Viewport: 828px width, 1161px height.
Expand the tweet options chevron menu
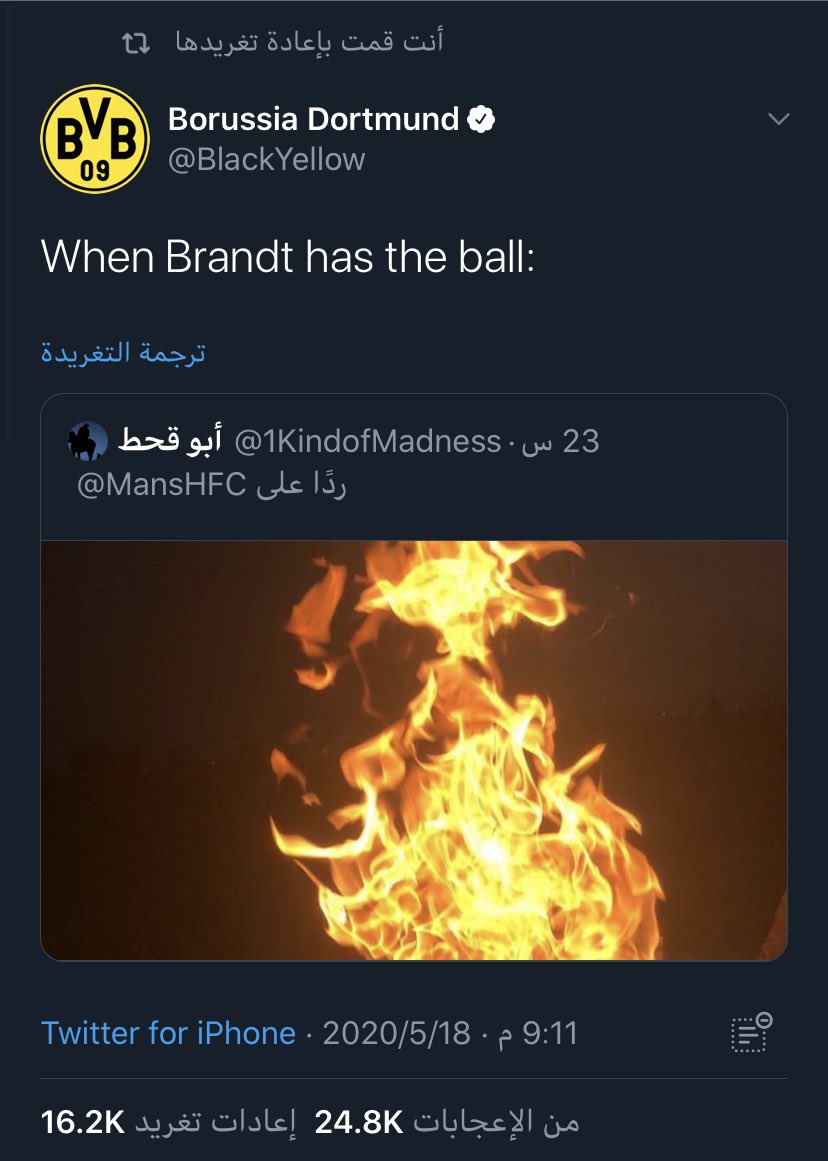click(778, 118)
